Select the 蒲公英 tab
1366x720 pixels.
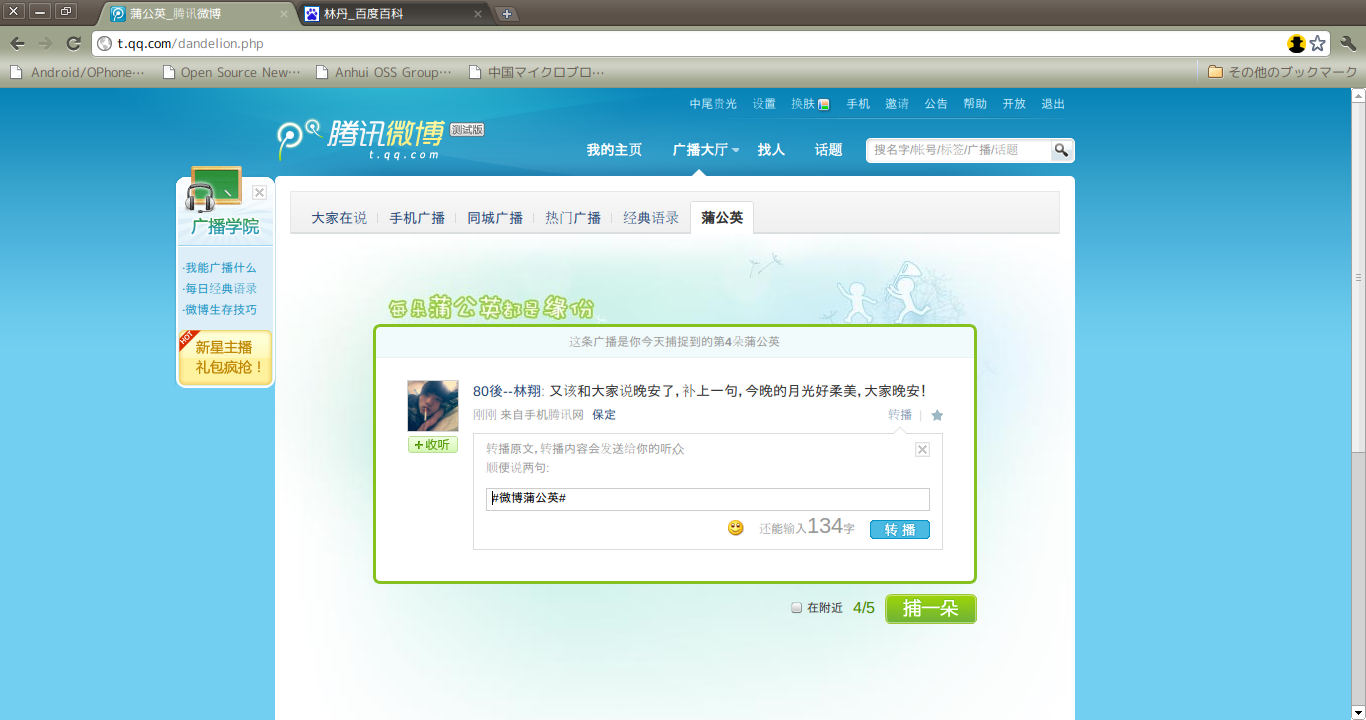[722, 218]
